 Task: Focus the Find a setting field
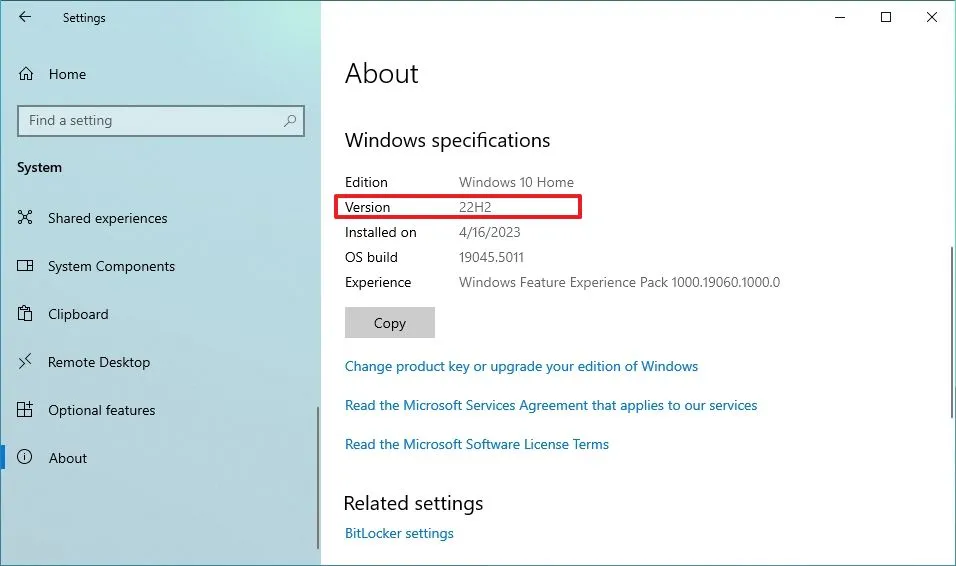pos(161,121)
